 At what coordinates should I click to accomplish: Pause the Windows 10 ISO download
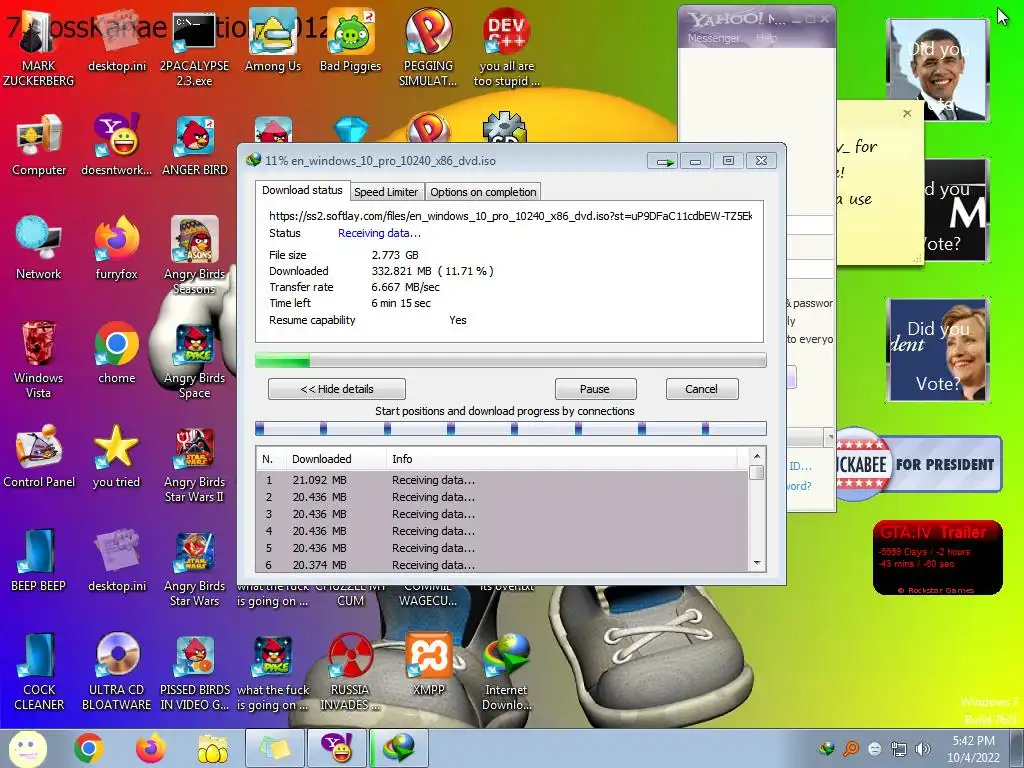tap(595, 389)
